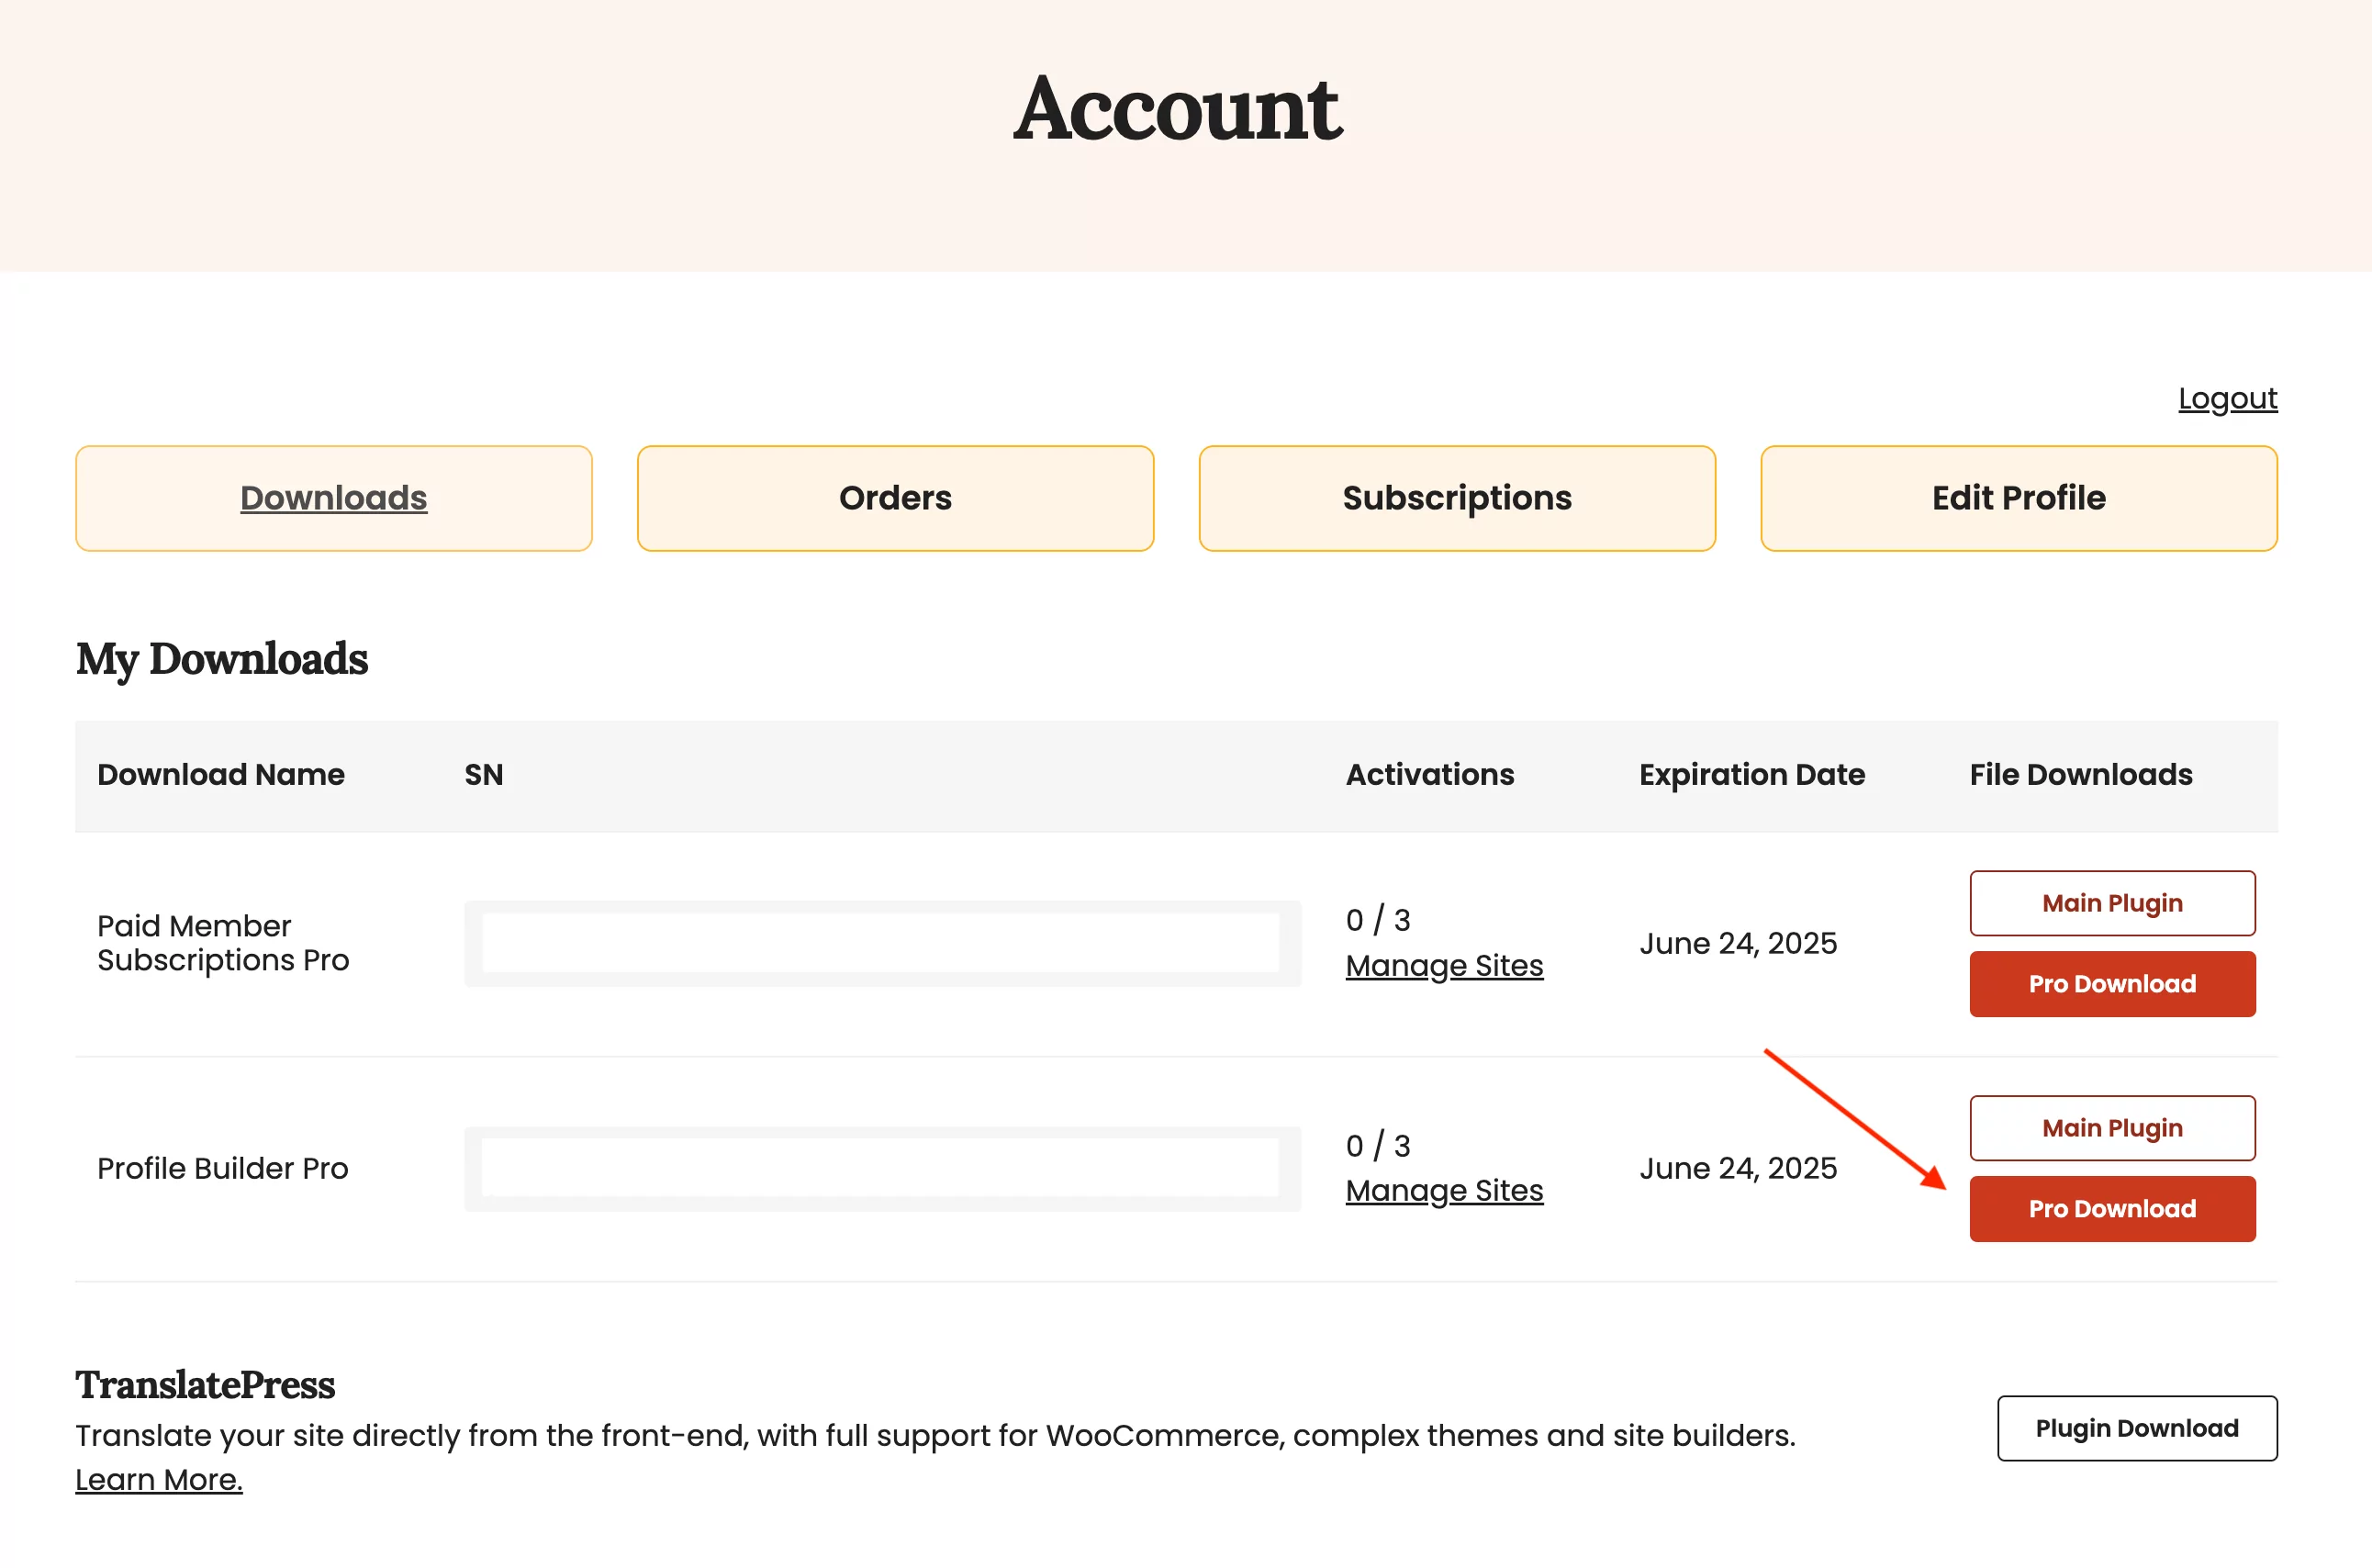Download Main Plugin for Profile Builder Pro
This screenshot has width=2372, height=1568.
2112,1128
